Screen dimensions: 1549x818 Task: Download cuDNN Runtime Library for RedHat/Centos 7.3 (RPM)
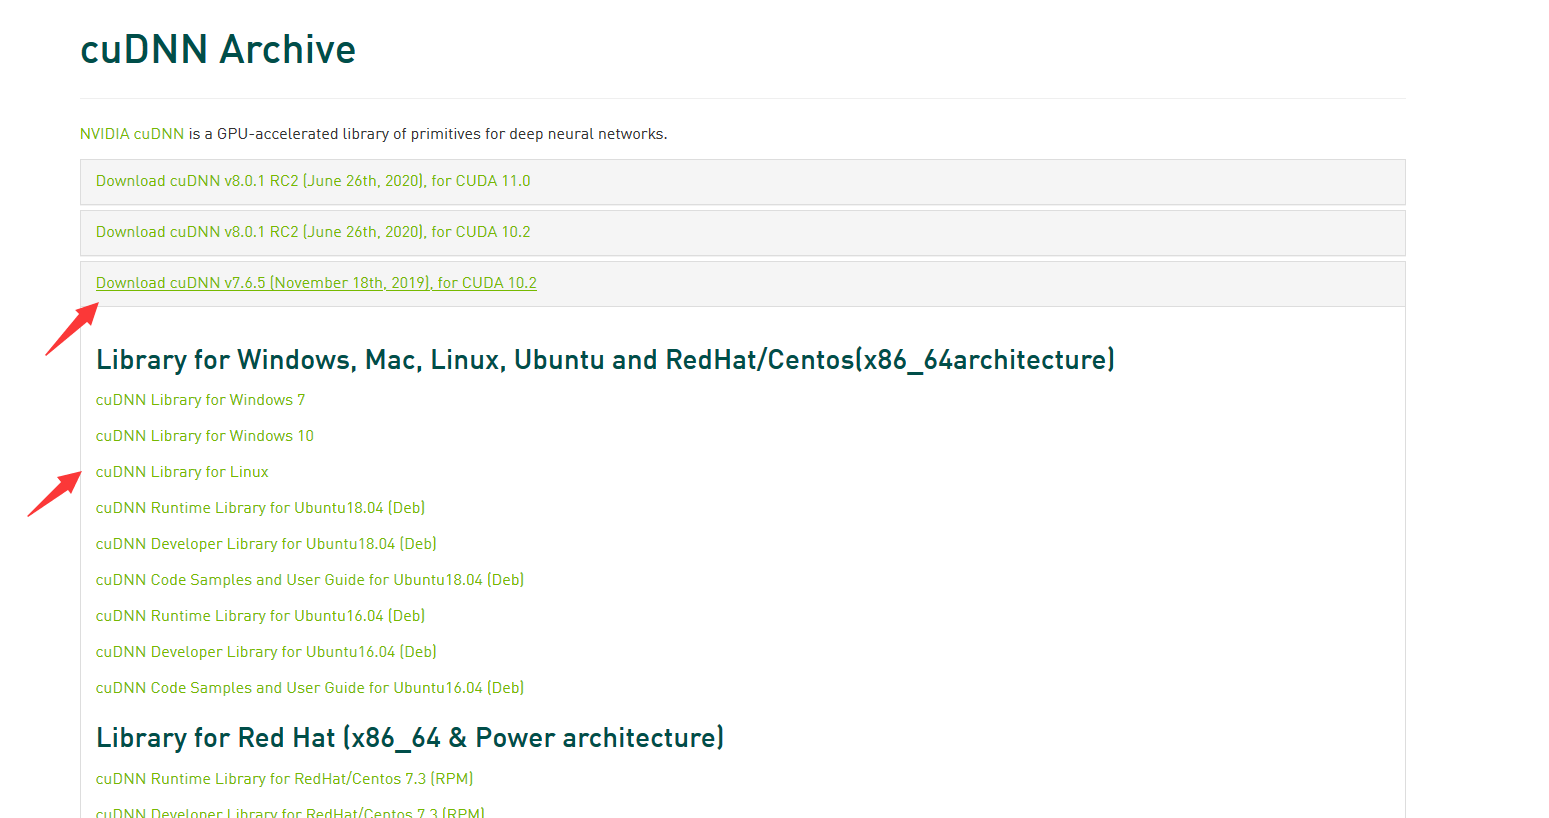(284, 779)
